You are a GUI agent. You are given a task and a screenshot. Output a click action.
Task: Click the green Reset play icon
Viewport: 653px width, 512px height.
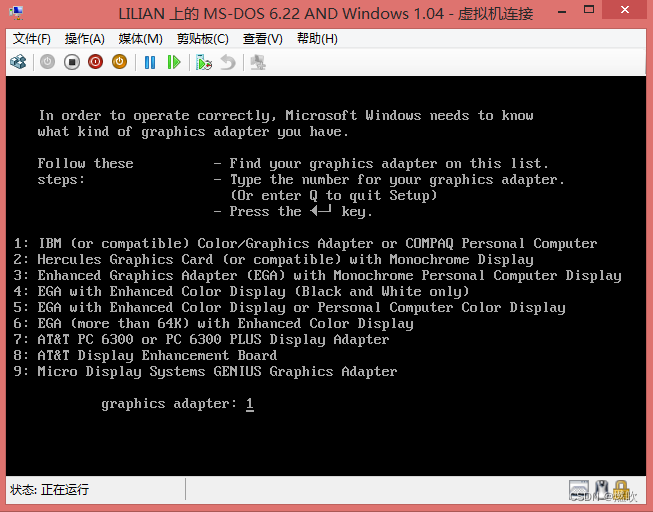click(x=174, y=62)
